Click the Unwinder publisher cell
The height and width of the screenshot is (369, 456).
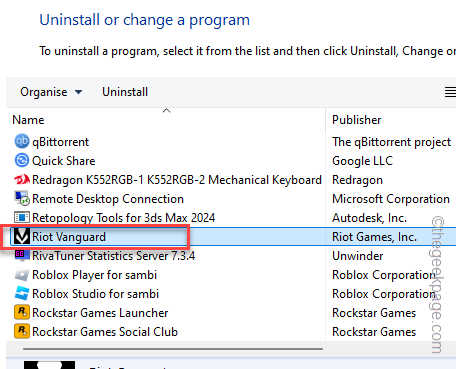pyautogui.click(x=357, y=256)
